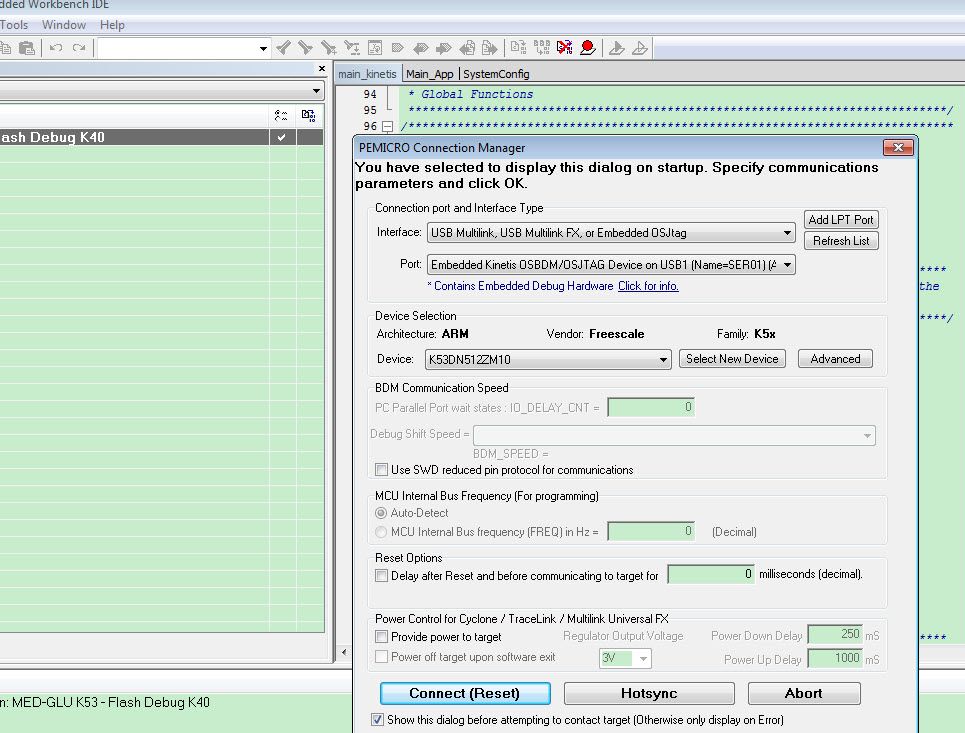Select MCU Internal Bus frequency radio button

tap(381, 532)
